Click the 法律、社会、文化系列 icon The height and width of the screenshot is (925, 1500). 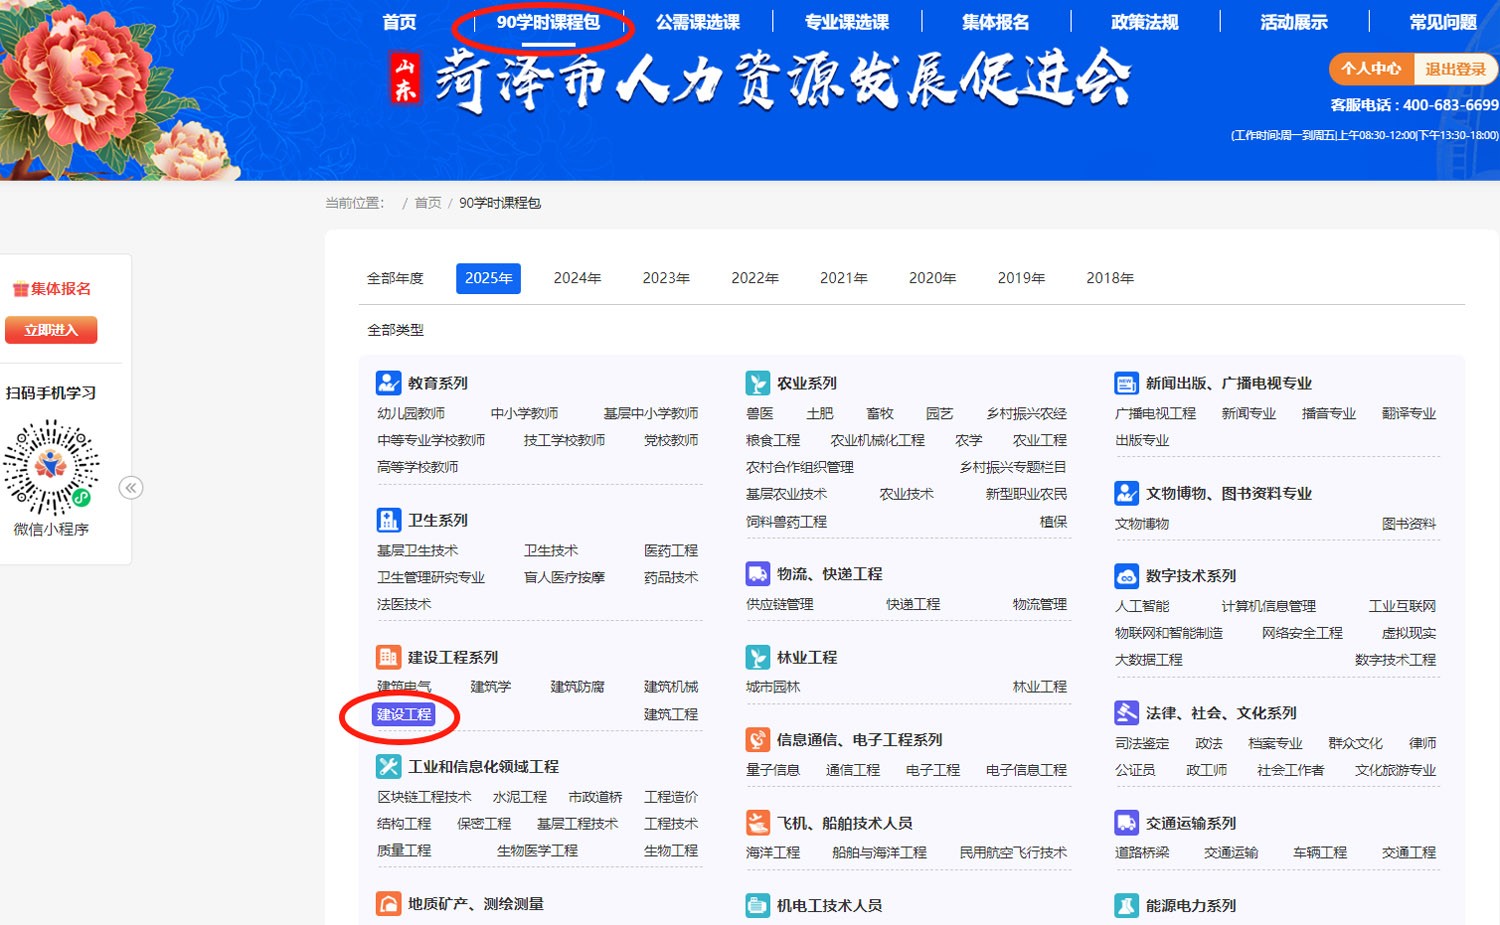[1126, 713]
